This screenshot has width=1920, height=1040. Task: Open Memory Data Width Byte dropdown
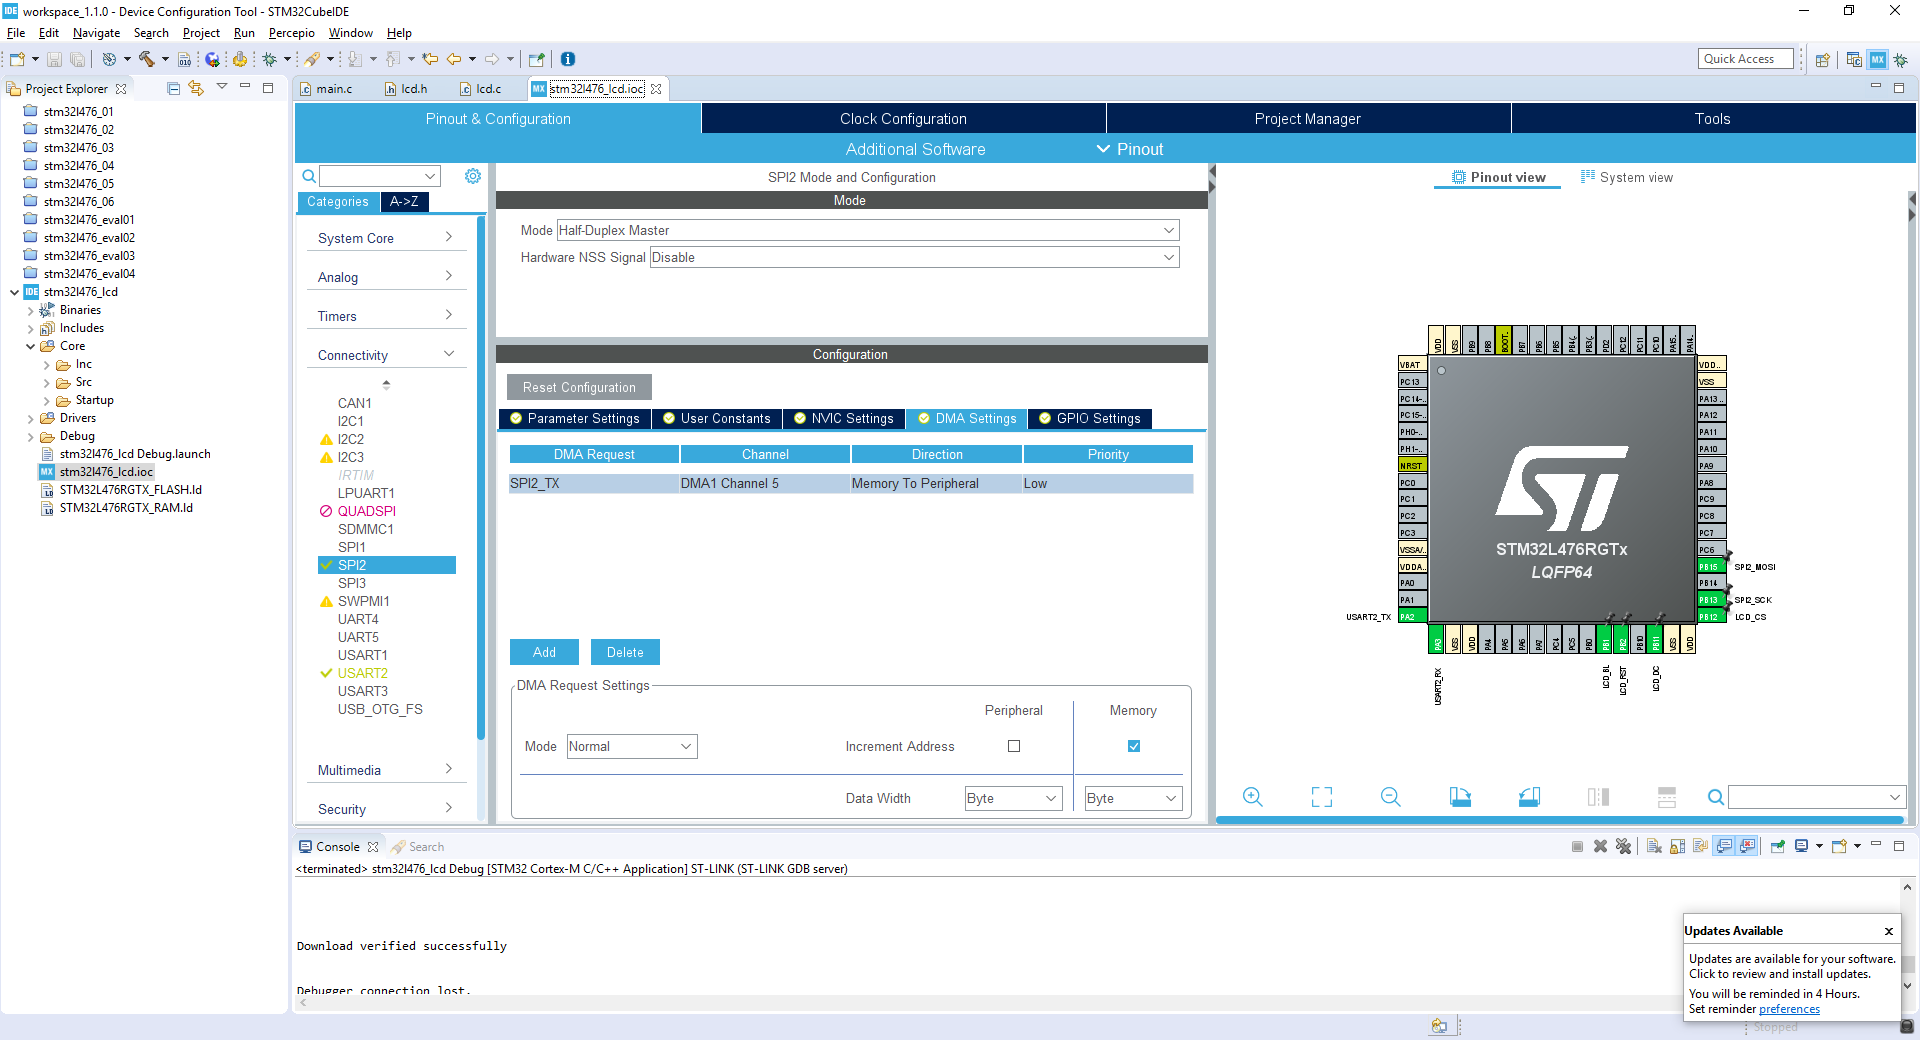point(1133,798)
